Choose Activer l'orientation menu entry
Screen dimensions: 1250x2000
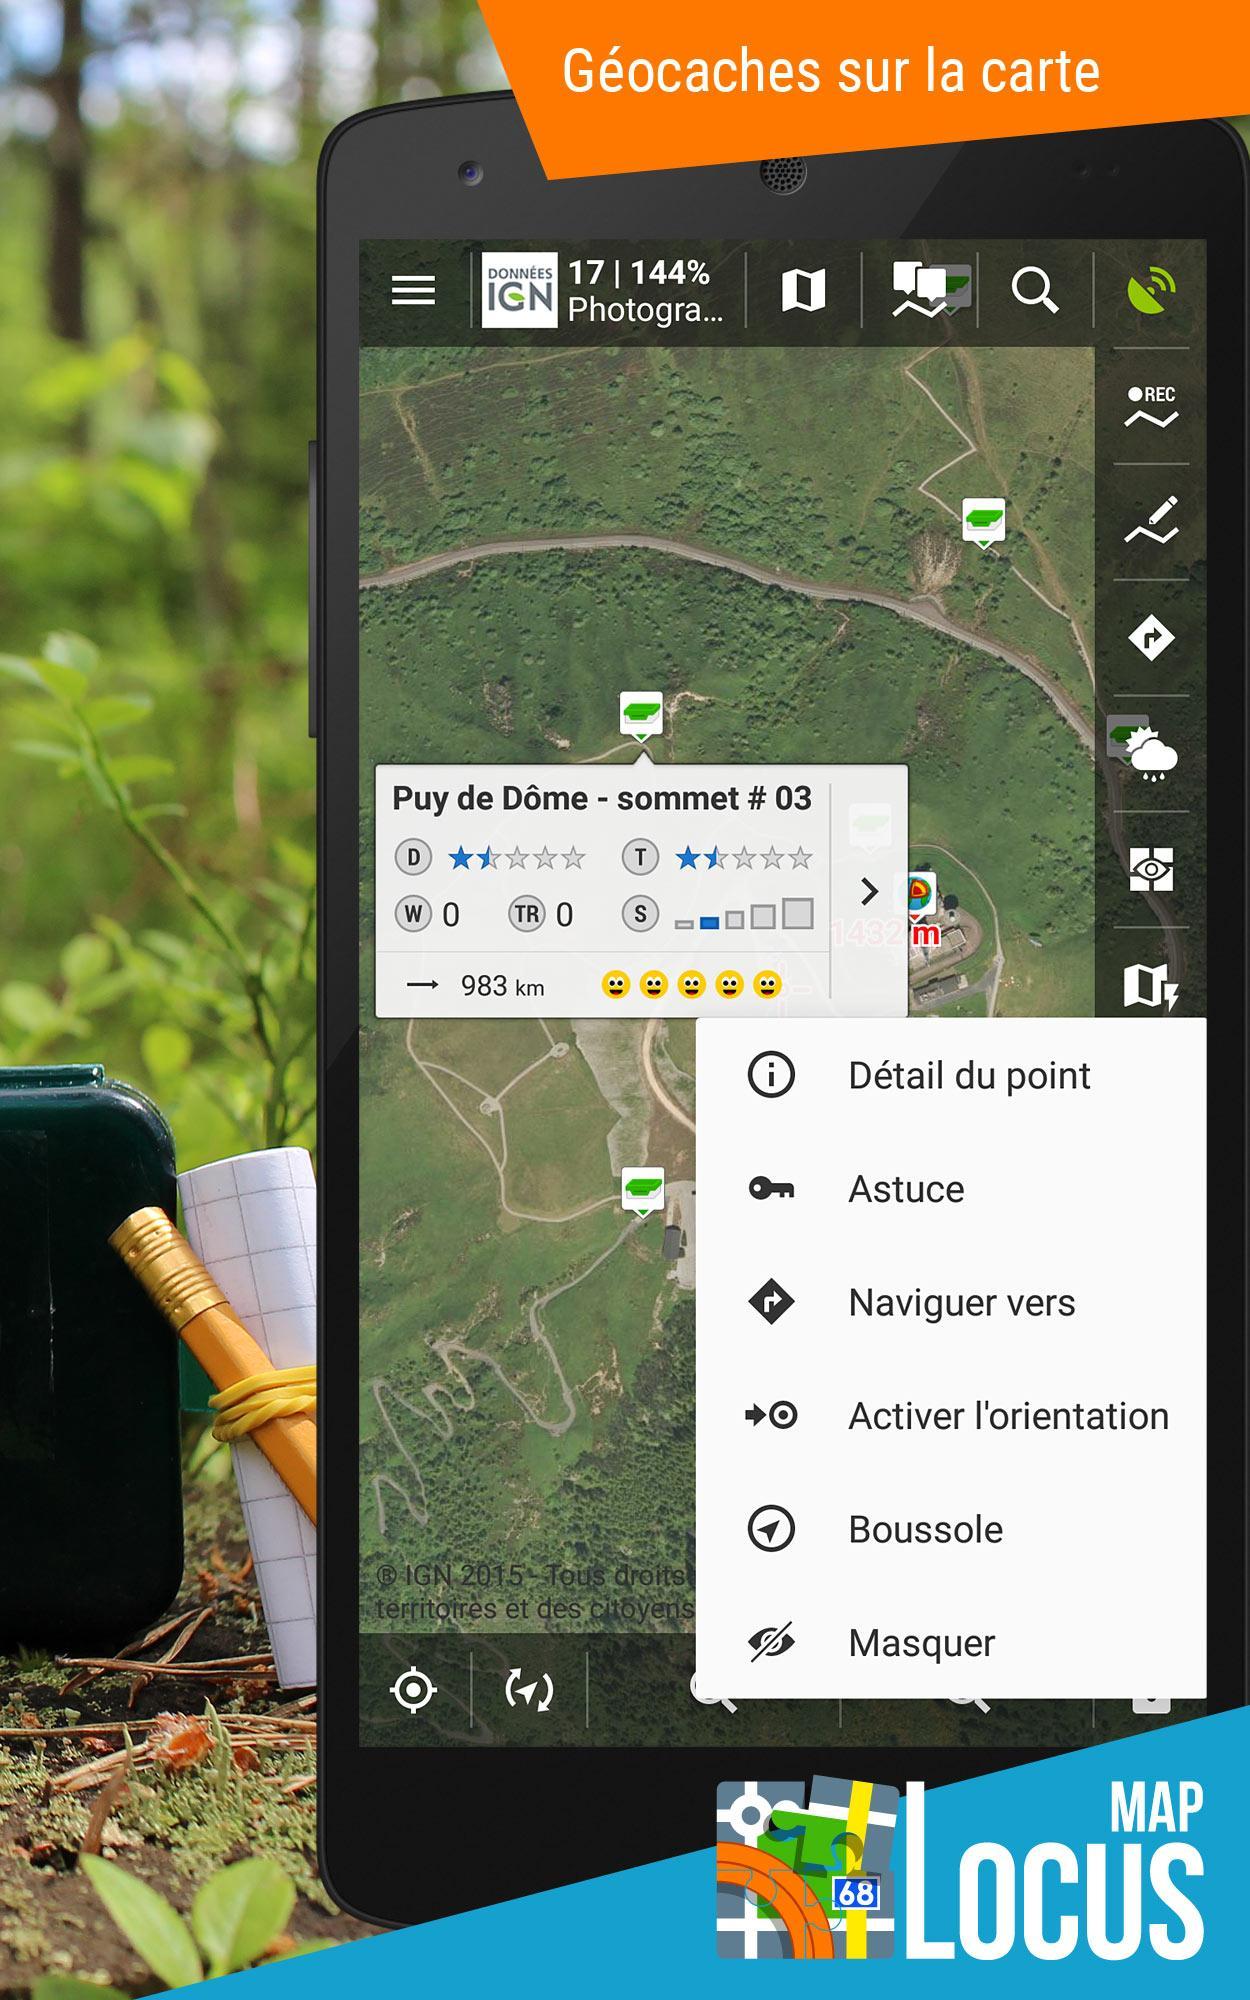951,1415
